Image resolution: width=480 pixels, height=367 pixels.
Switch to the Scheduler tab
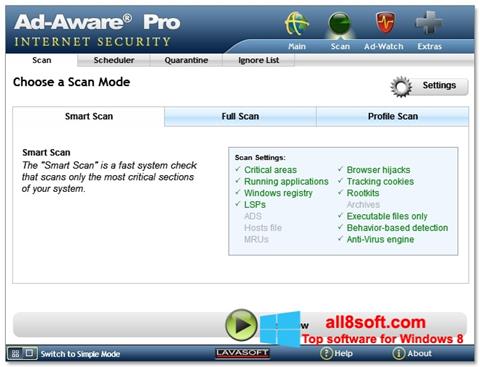[114, 60]
